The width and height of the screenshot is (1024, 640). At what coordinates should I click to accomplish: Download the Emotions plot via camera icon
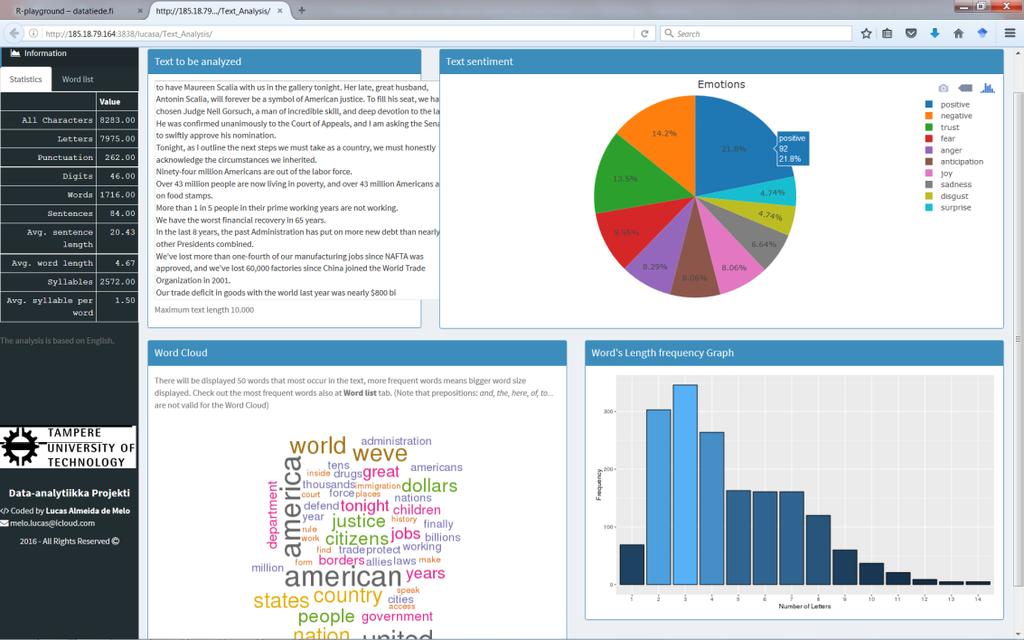point(943,88)
